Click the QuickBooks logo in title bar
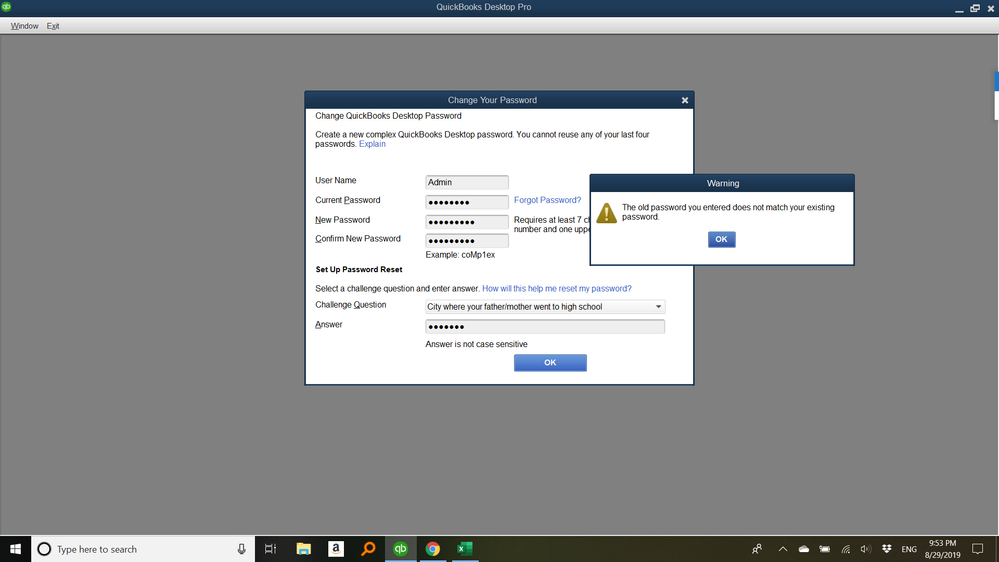The width and height of the screenshot is (999, 562). point(6,6)
